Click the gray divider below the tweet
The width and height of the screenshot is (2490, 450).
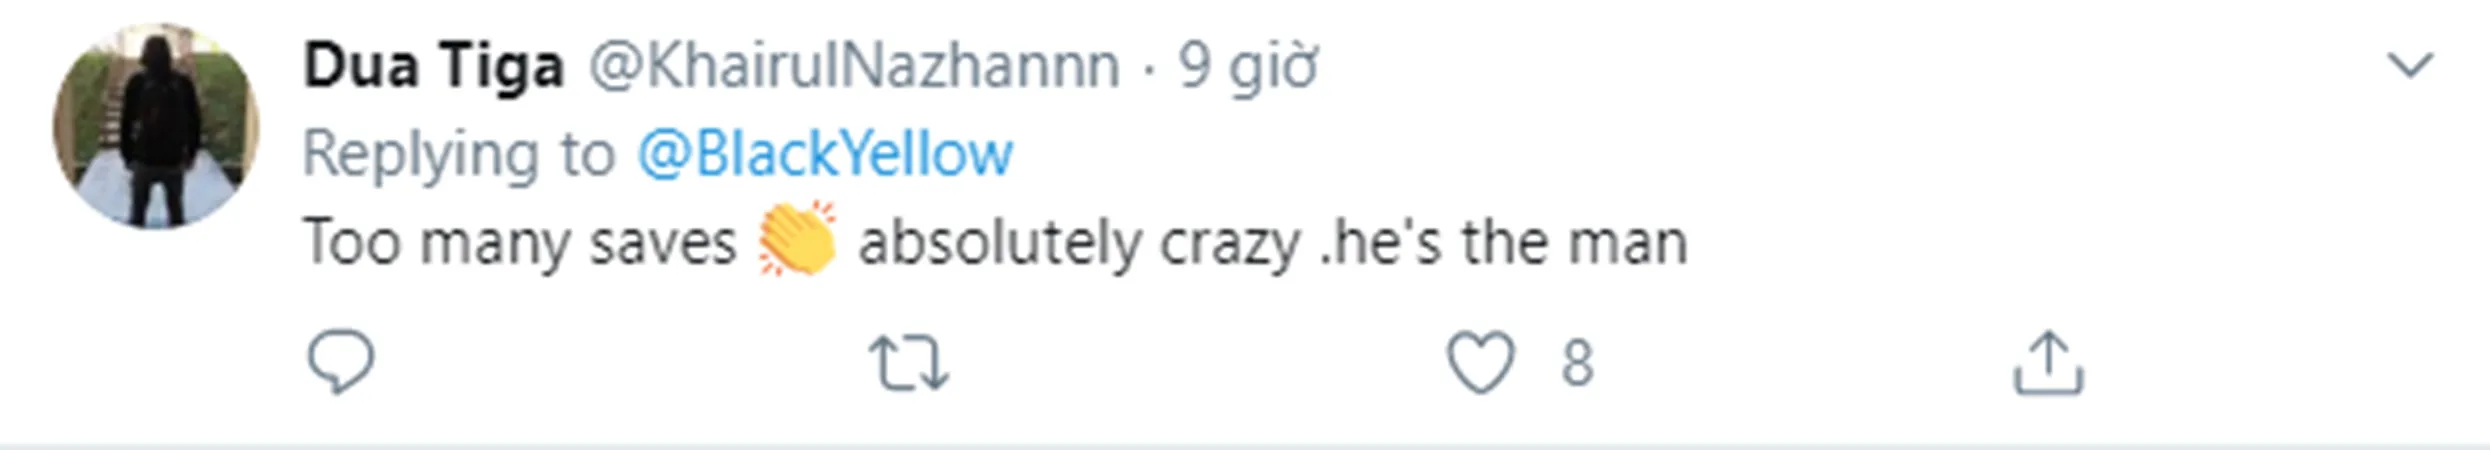(1245, 445)
